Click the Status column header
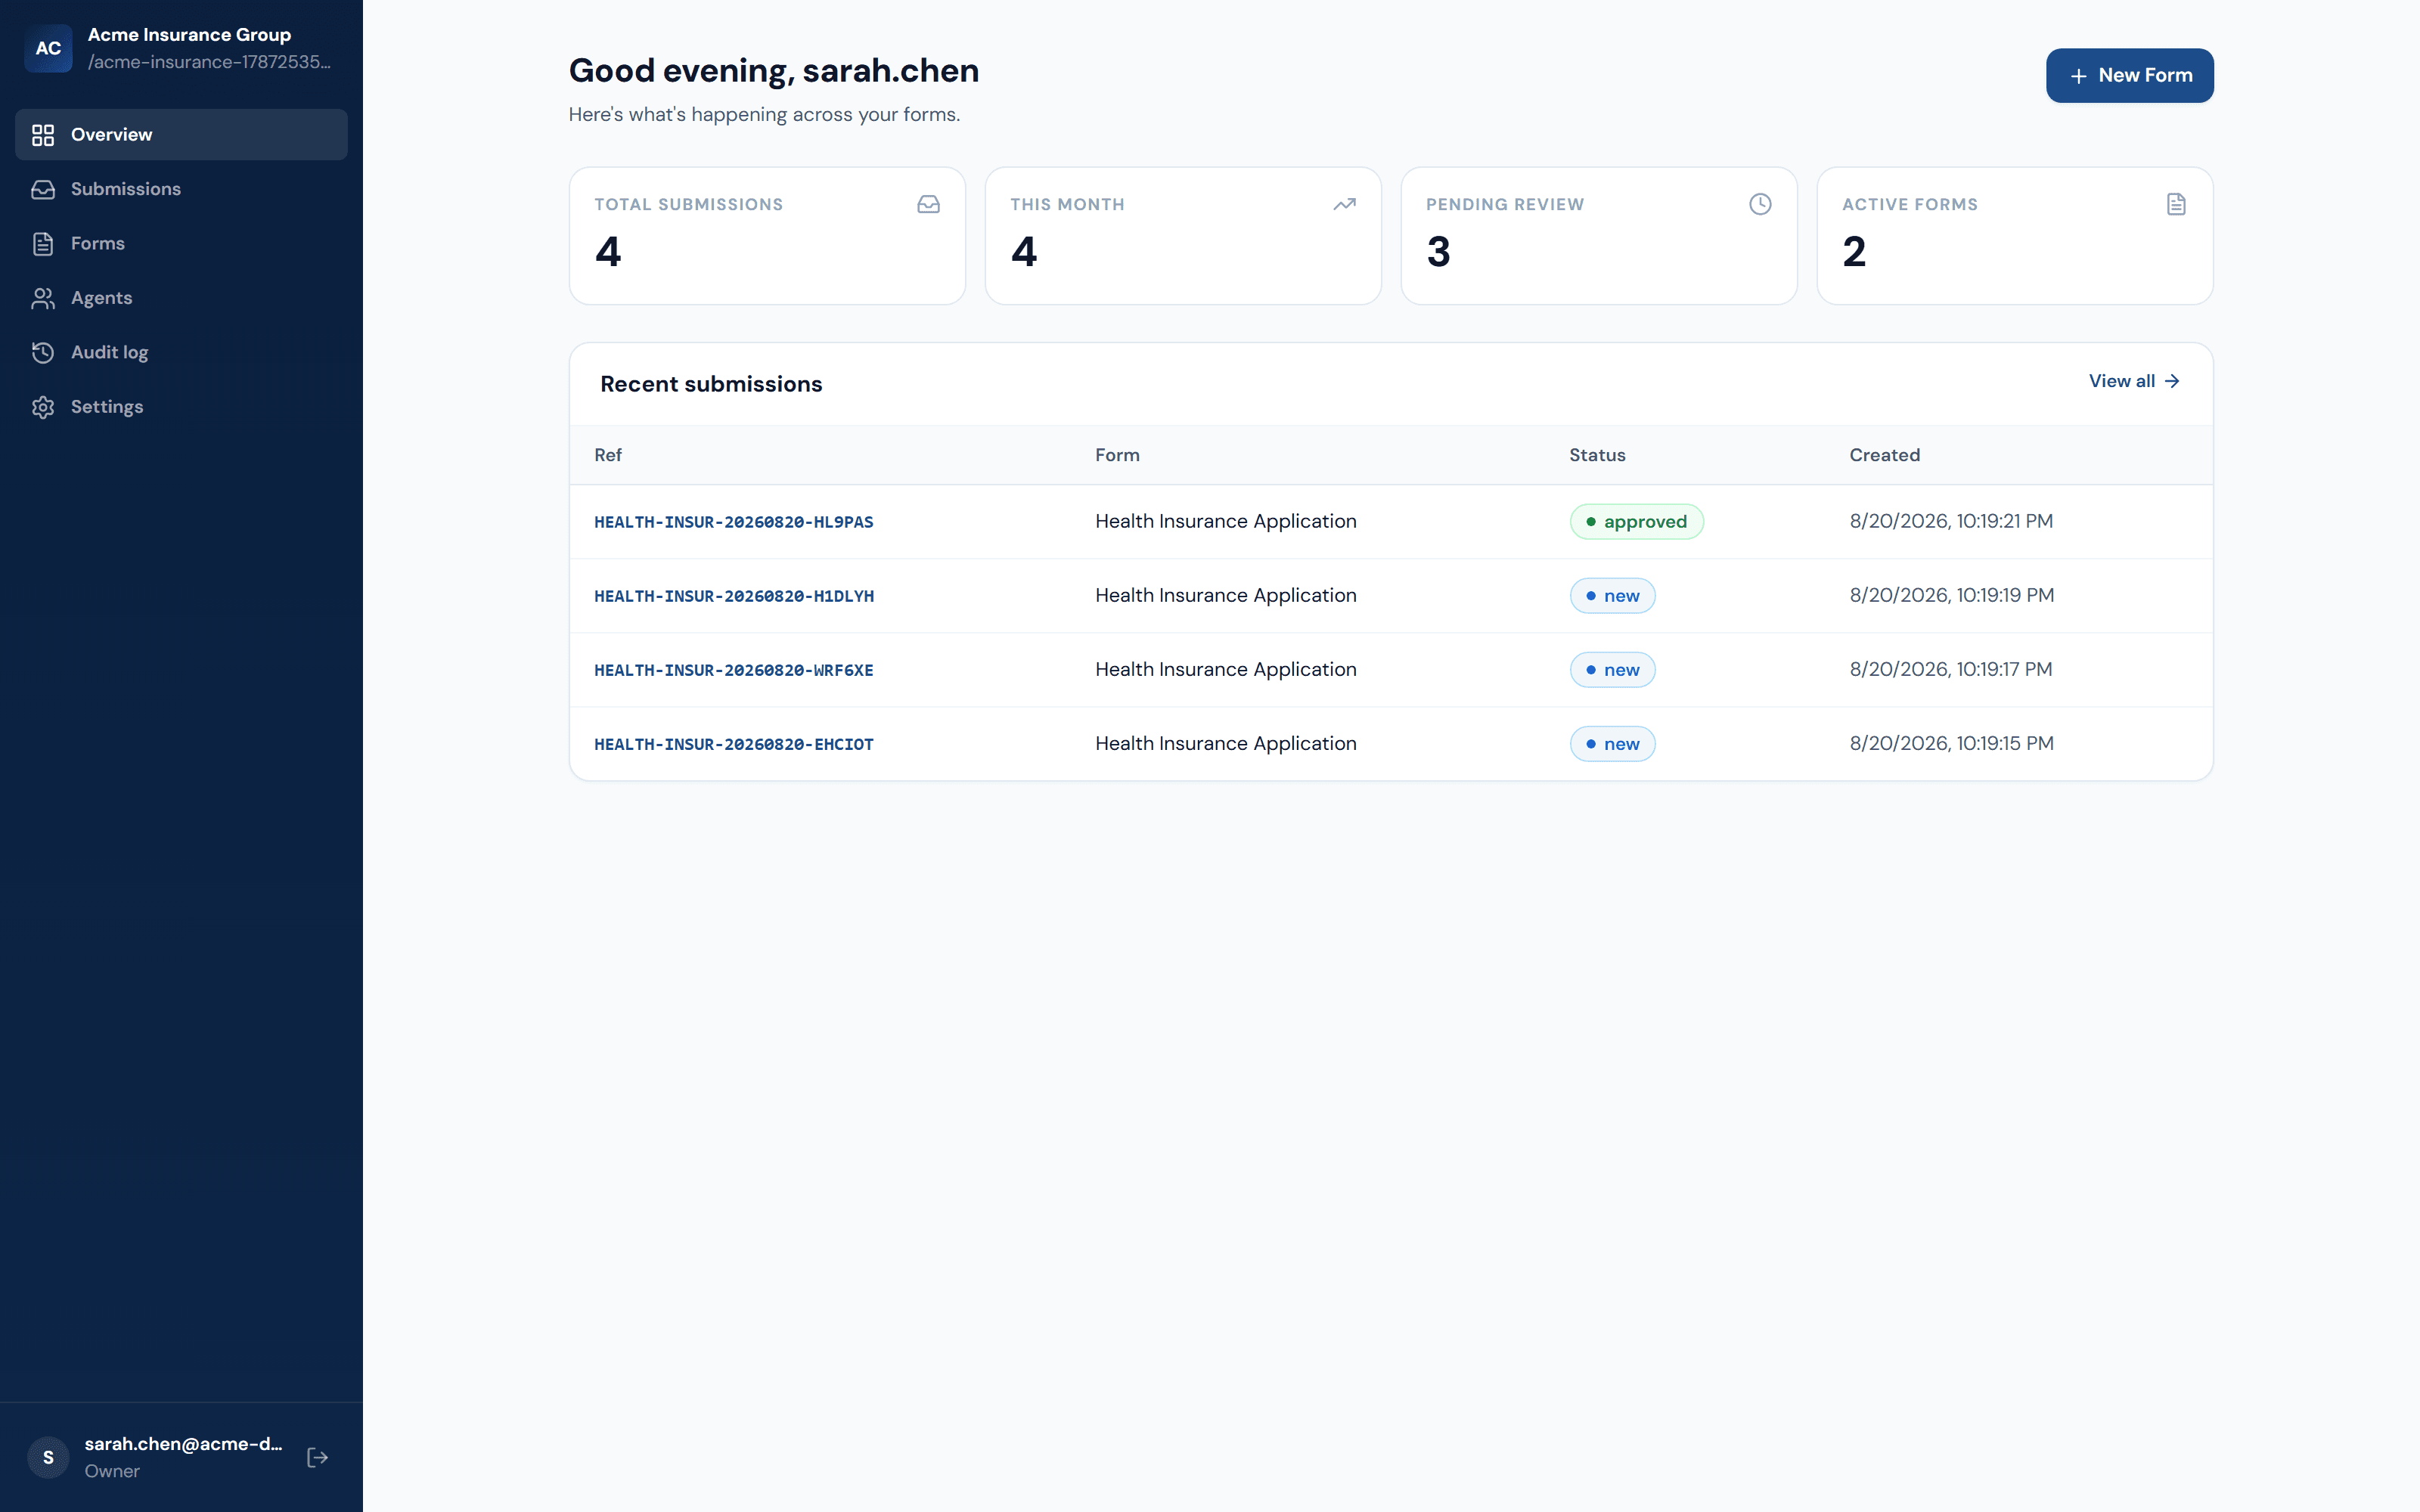The image size is (2420, 1512). (1597, 455)
